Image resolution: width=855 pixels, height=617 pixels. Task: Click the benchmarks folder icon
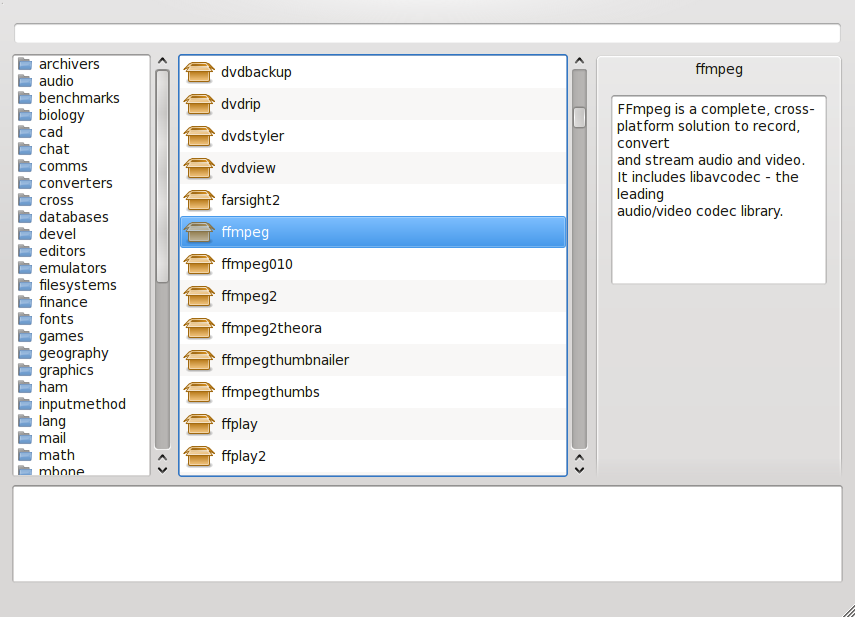[x=25, y=98]
